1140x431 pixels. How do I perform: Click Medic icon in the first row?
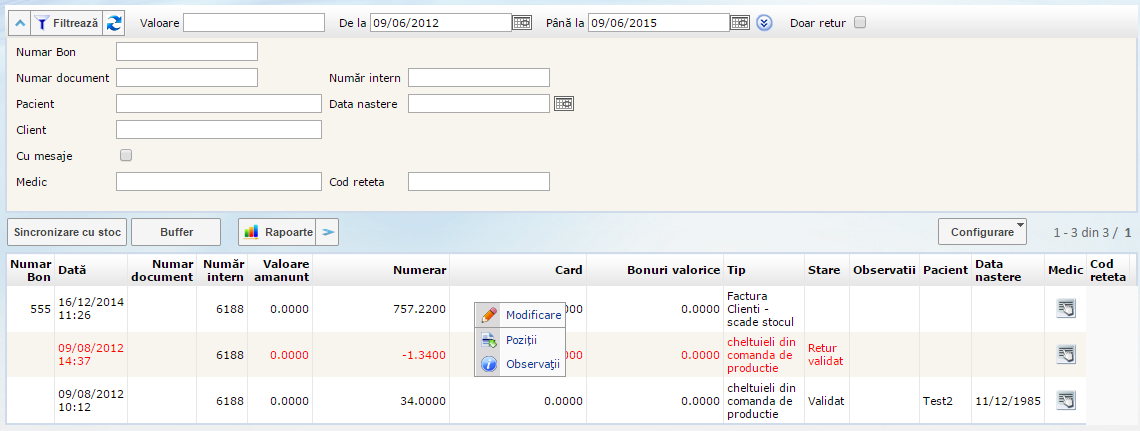[x=1066, y=309]
